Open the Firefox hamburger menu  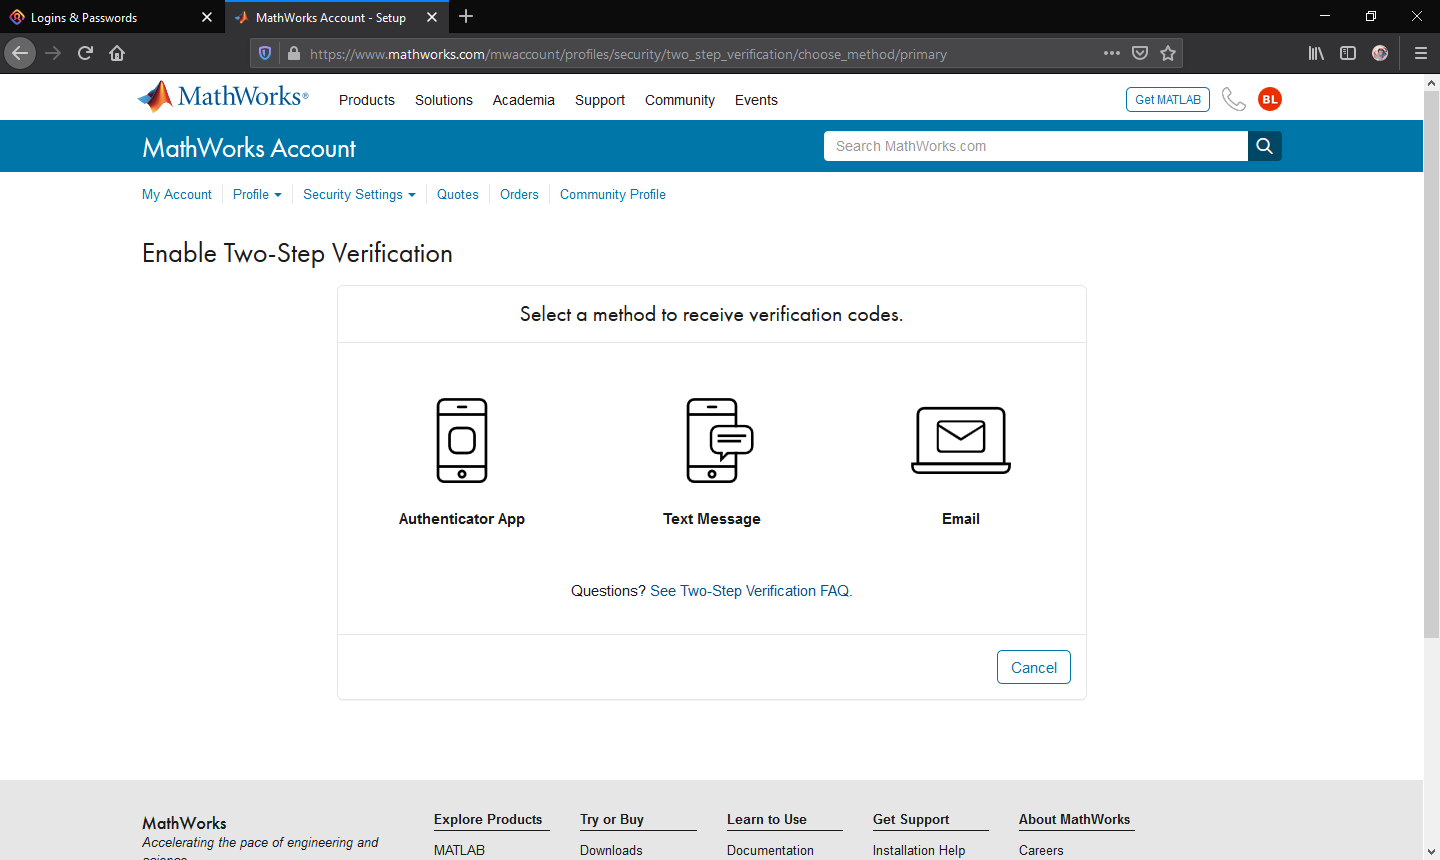(1420, 53)
